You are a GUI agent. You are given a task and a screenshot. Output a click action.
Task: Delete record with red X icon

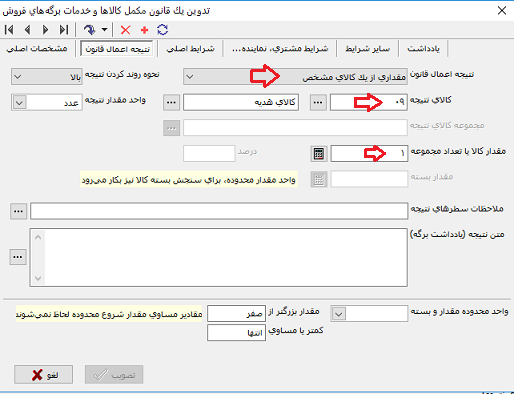125,30
